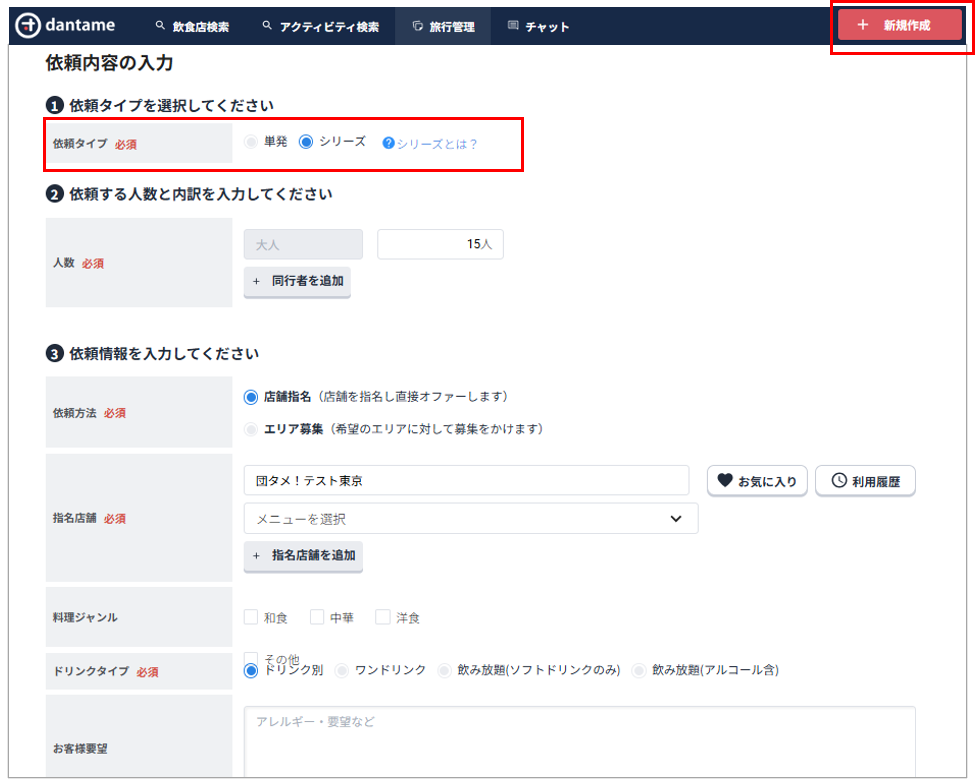This screenshot has width=977, height=783.
Task: Open the チャット page
Action: (x=539, y=27)
